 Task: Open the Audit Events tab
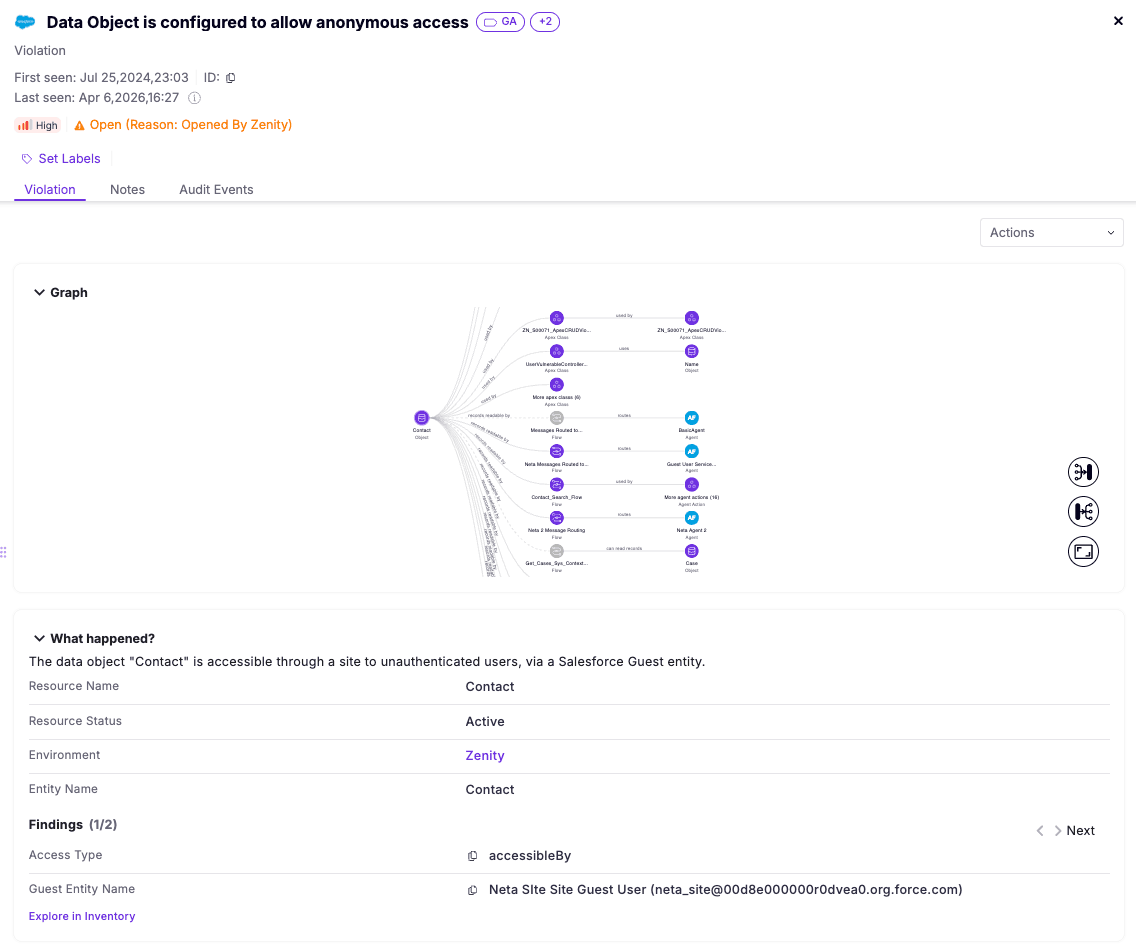click(x=216, y=190)
